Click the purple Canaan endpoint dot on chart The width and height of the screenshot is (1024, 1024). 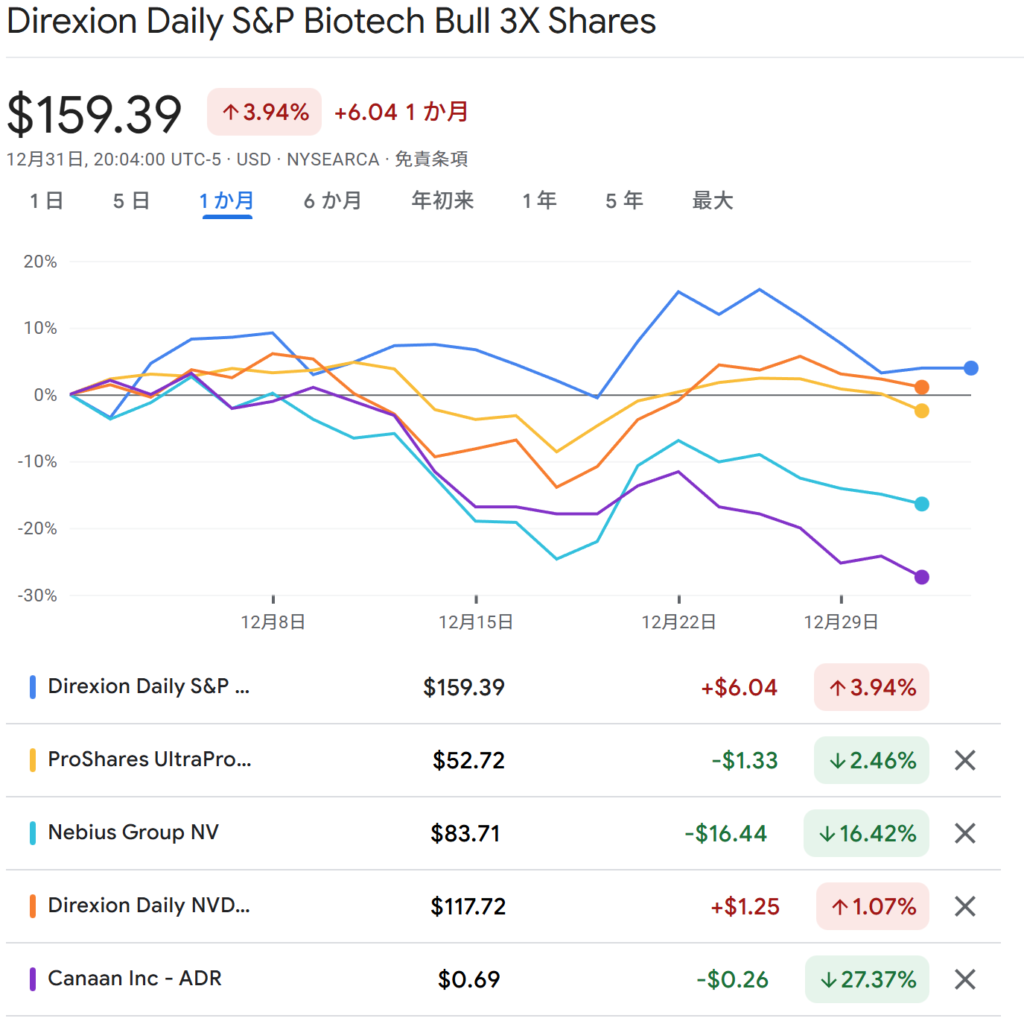[922, 577]
